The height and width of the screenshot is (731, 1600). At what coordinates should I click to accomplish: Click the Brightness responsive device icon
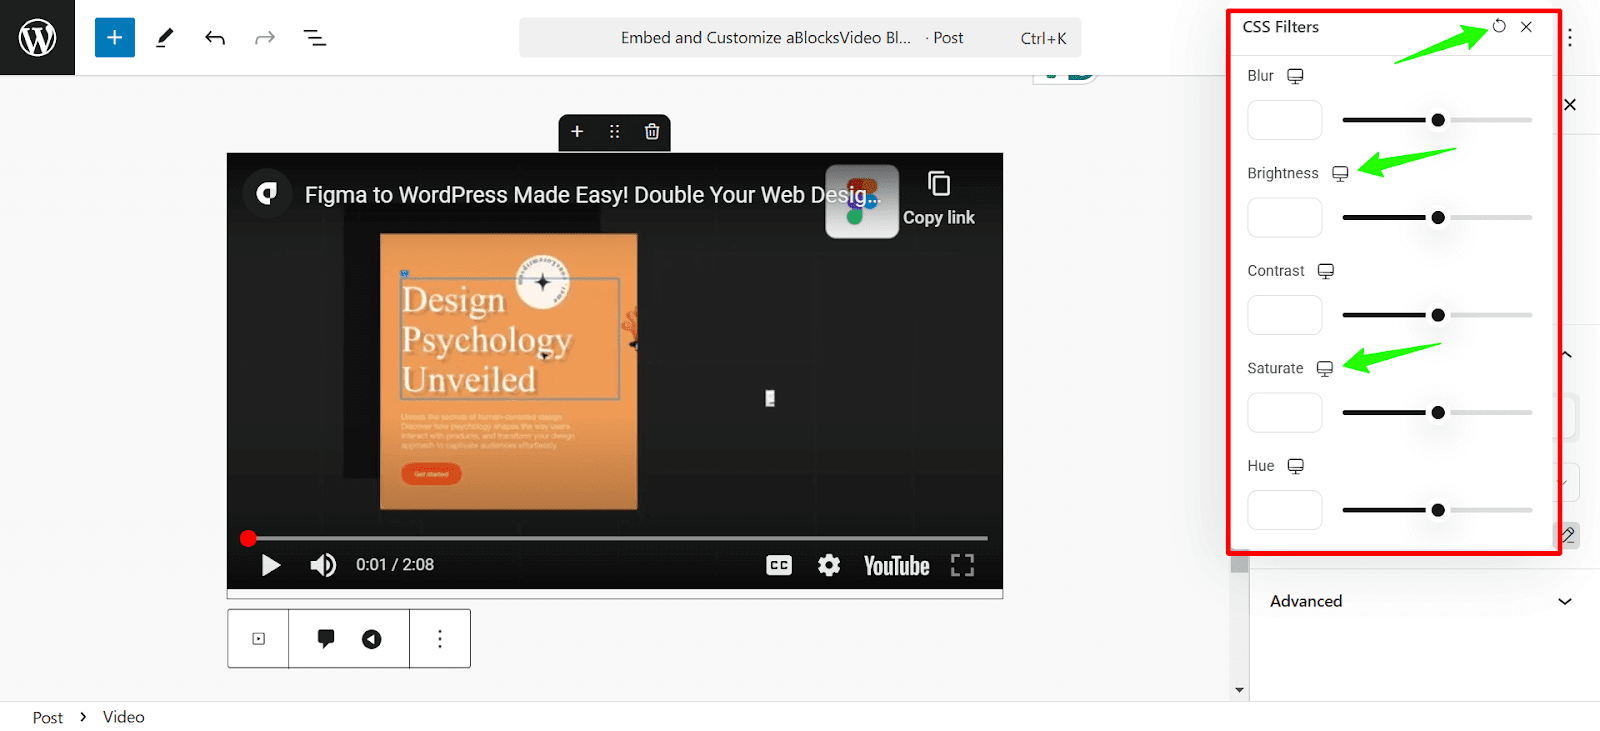[x=1340, y=174]
